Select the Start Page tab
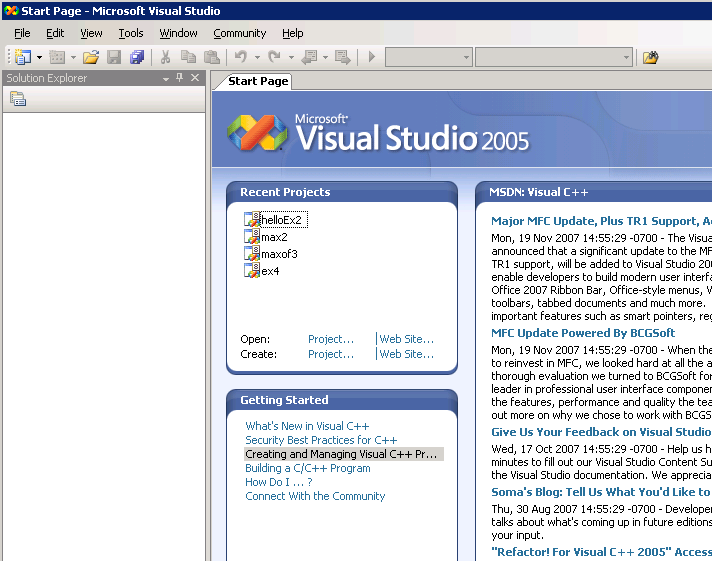The image size is (712, 561). [258, 81]
